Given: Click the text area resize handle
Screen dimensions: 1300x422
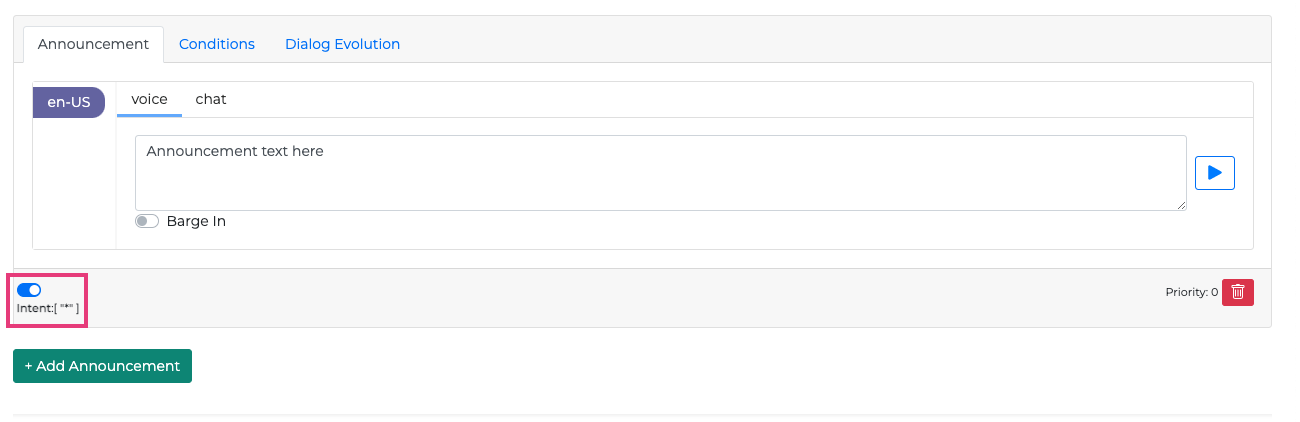Looking at the screenshot, I should pyautogui.click(x=1181, y=205).
